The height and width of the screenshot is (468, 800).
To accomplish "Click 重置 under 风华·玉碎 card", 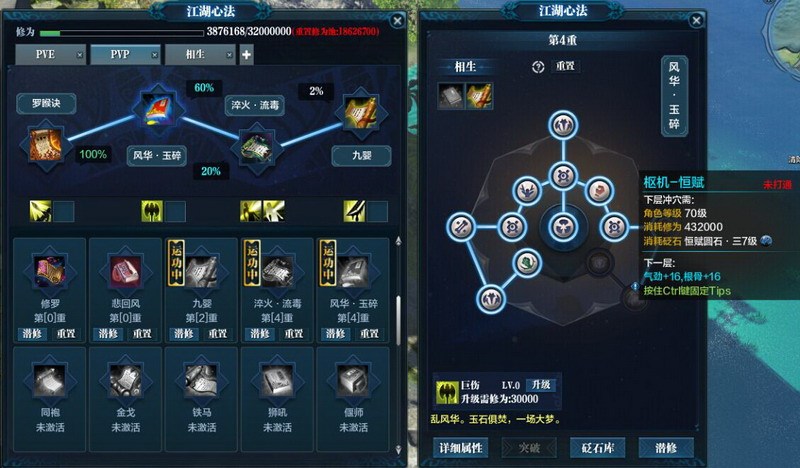I will pos(369,334).
